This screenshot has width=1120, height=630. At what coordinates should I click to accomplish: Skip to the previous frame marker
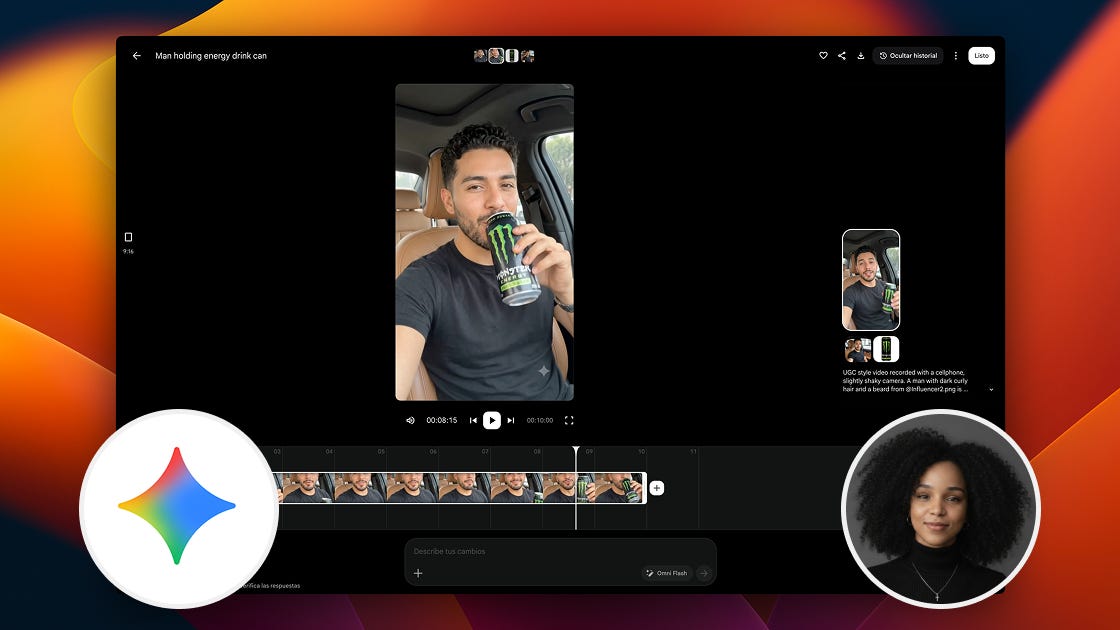(473, 421)
